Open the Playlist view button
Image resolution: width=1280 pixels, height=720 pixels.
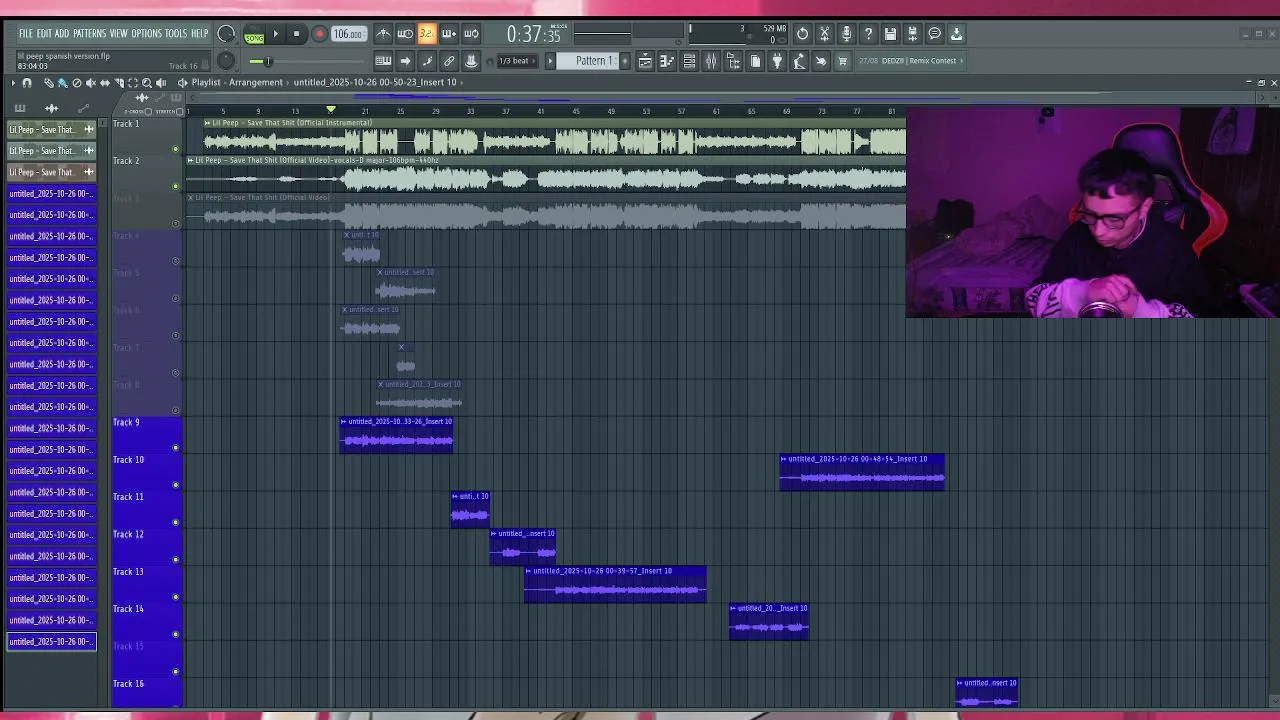tap(645, 61)
